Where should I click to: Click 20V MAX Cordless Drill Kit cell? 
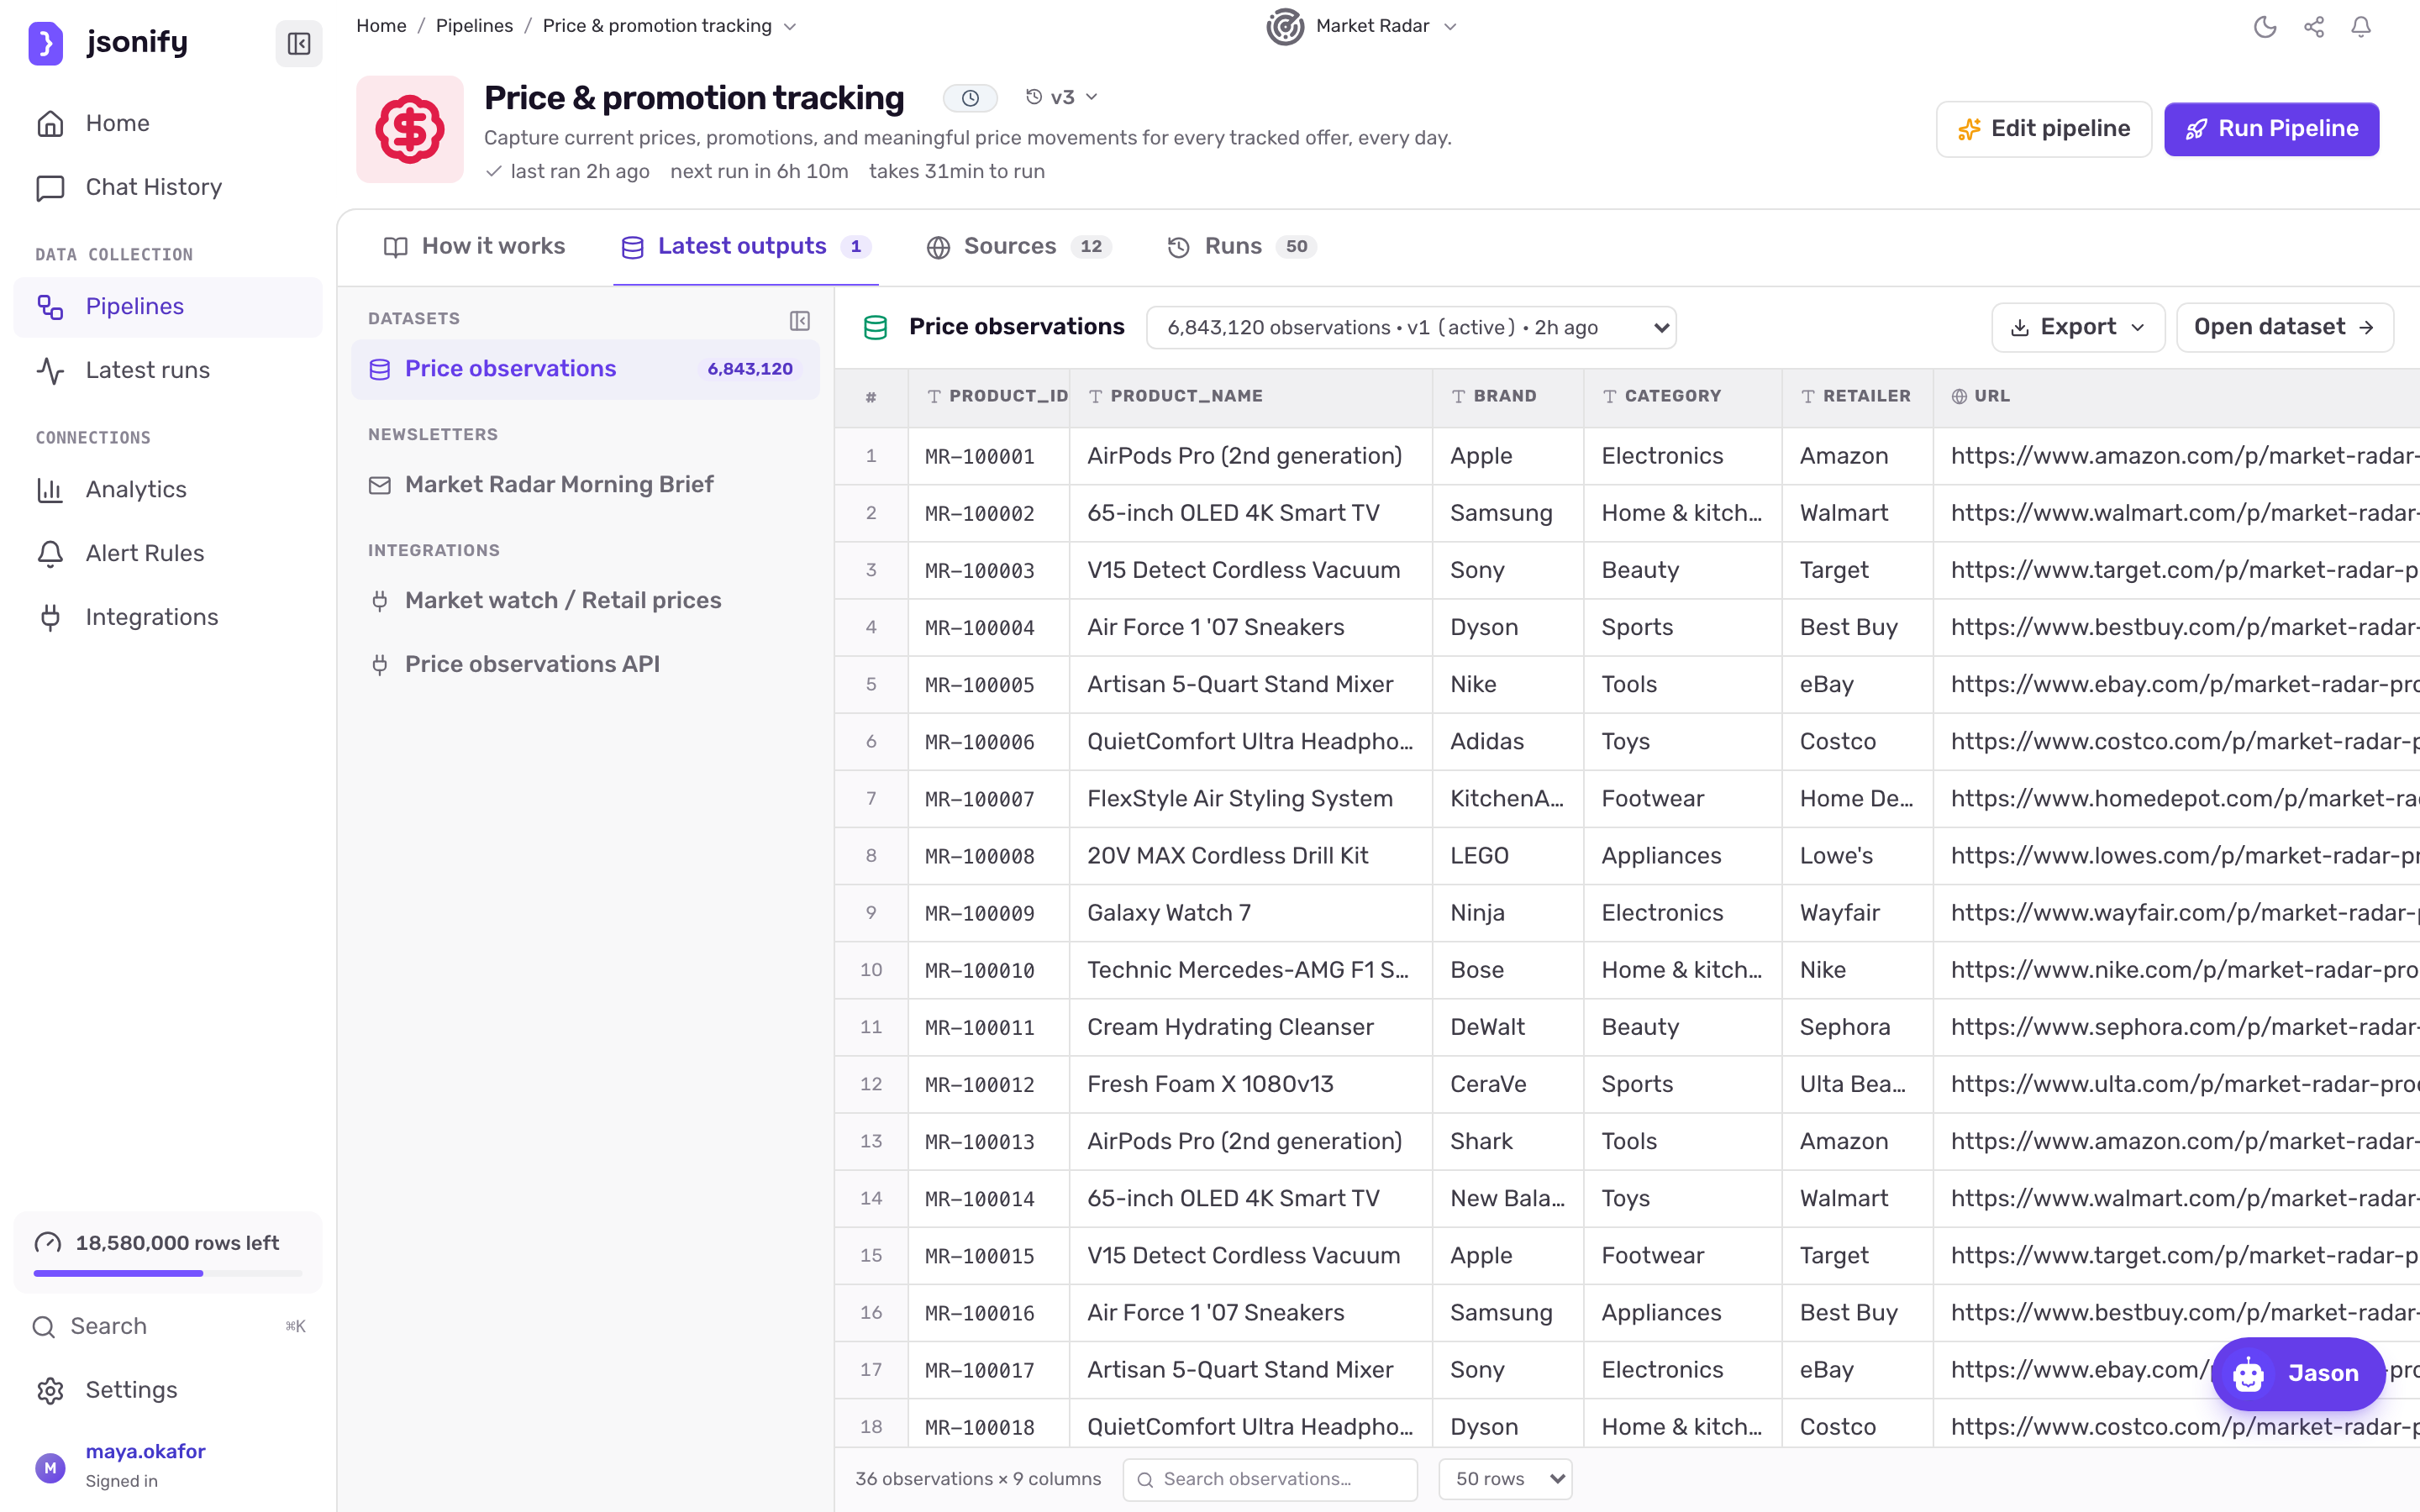tap(1250, 856)
